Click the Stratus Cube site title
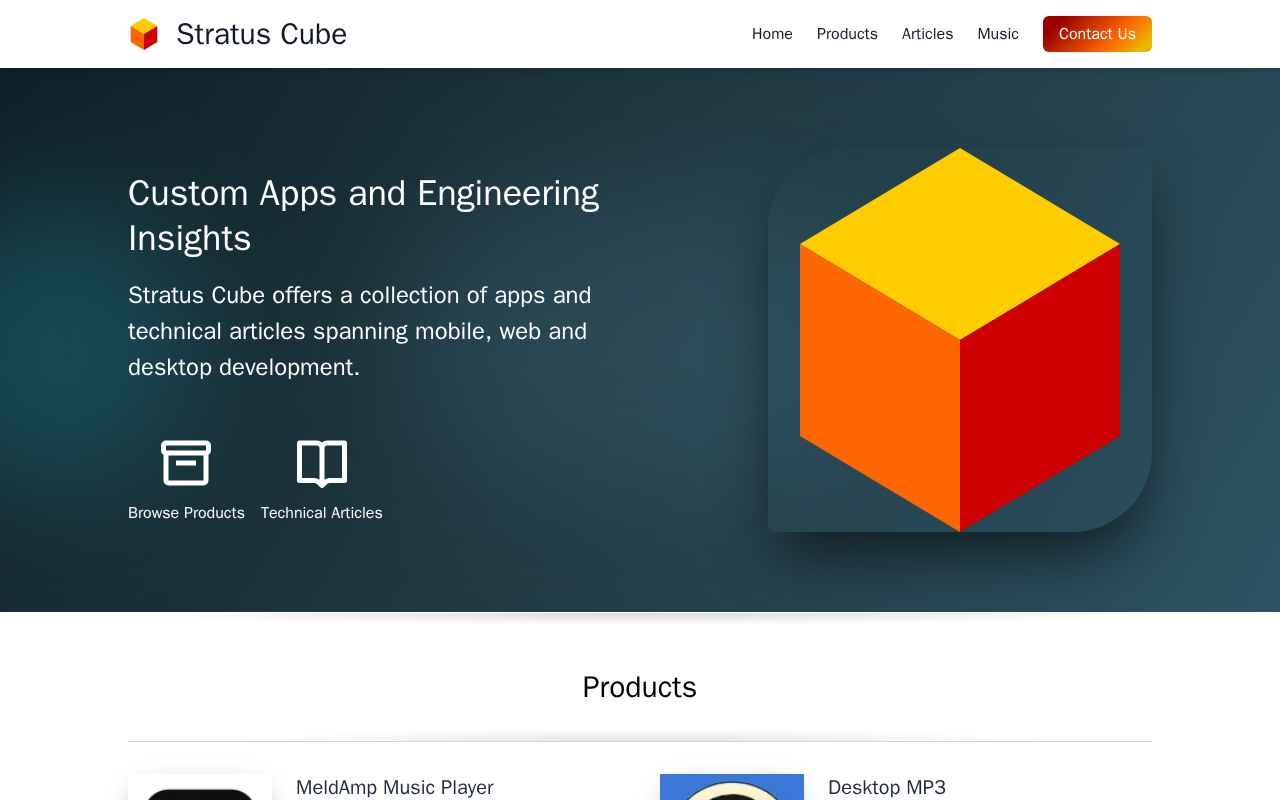This screenshot has width=1280, height=800. click(x=261, y=34)
